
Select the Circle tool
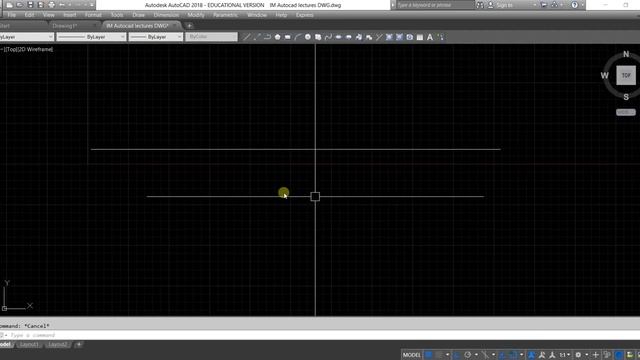[x=308, y=37]
